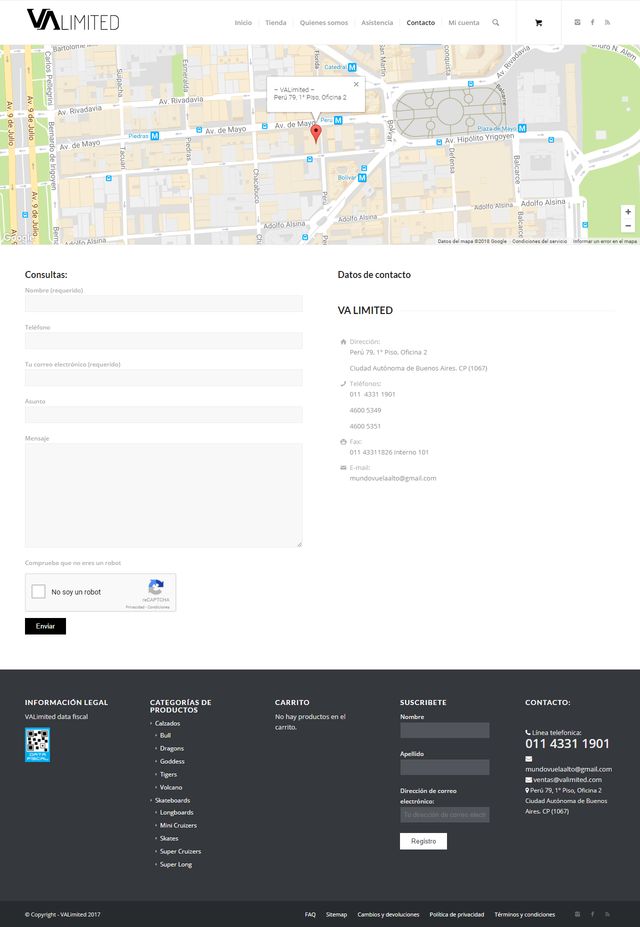The width and height of the screenshot is (640, 927).
Task: Click the Perú metro station icon
Action: tap(338, 120)
